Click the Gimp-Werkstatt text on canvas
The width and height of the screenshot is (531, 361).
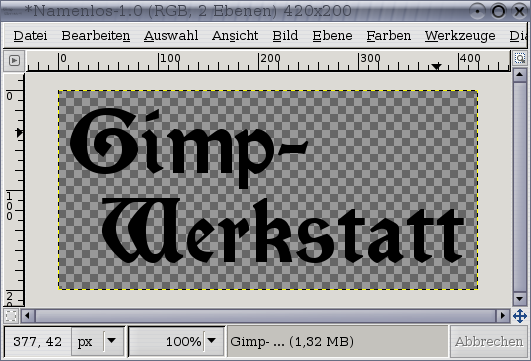coord(266,186)
